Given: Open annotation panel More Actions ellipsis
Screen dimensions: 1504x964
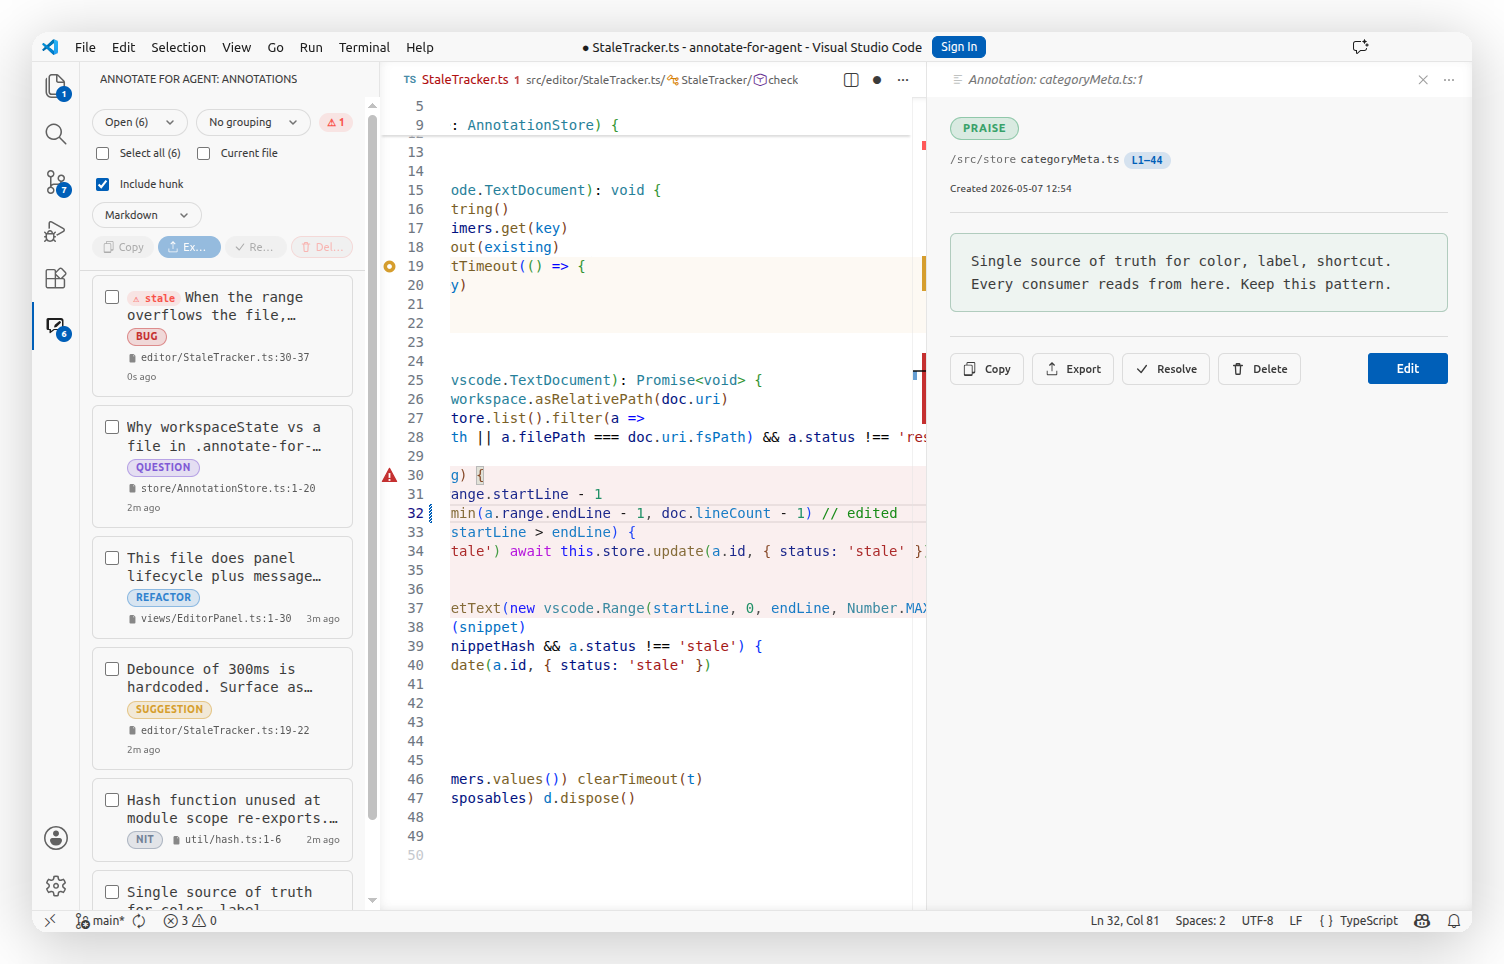Looking at the screenshot, I should (x=1449, y=80).
